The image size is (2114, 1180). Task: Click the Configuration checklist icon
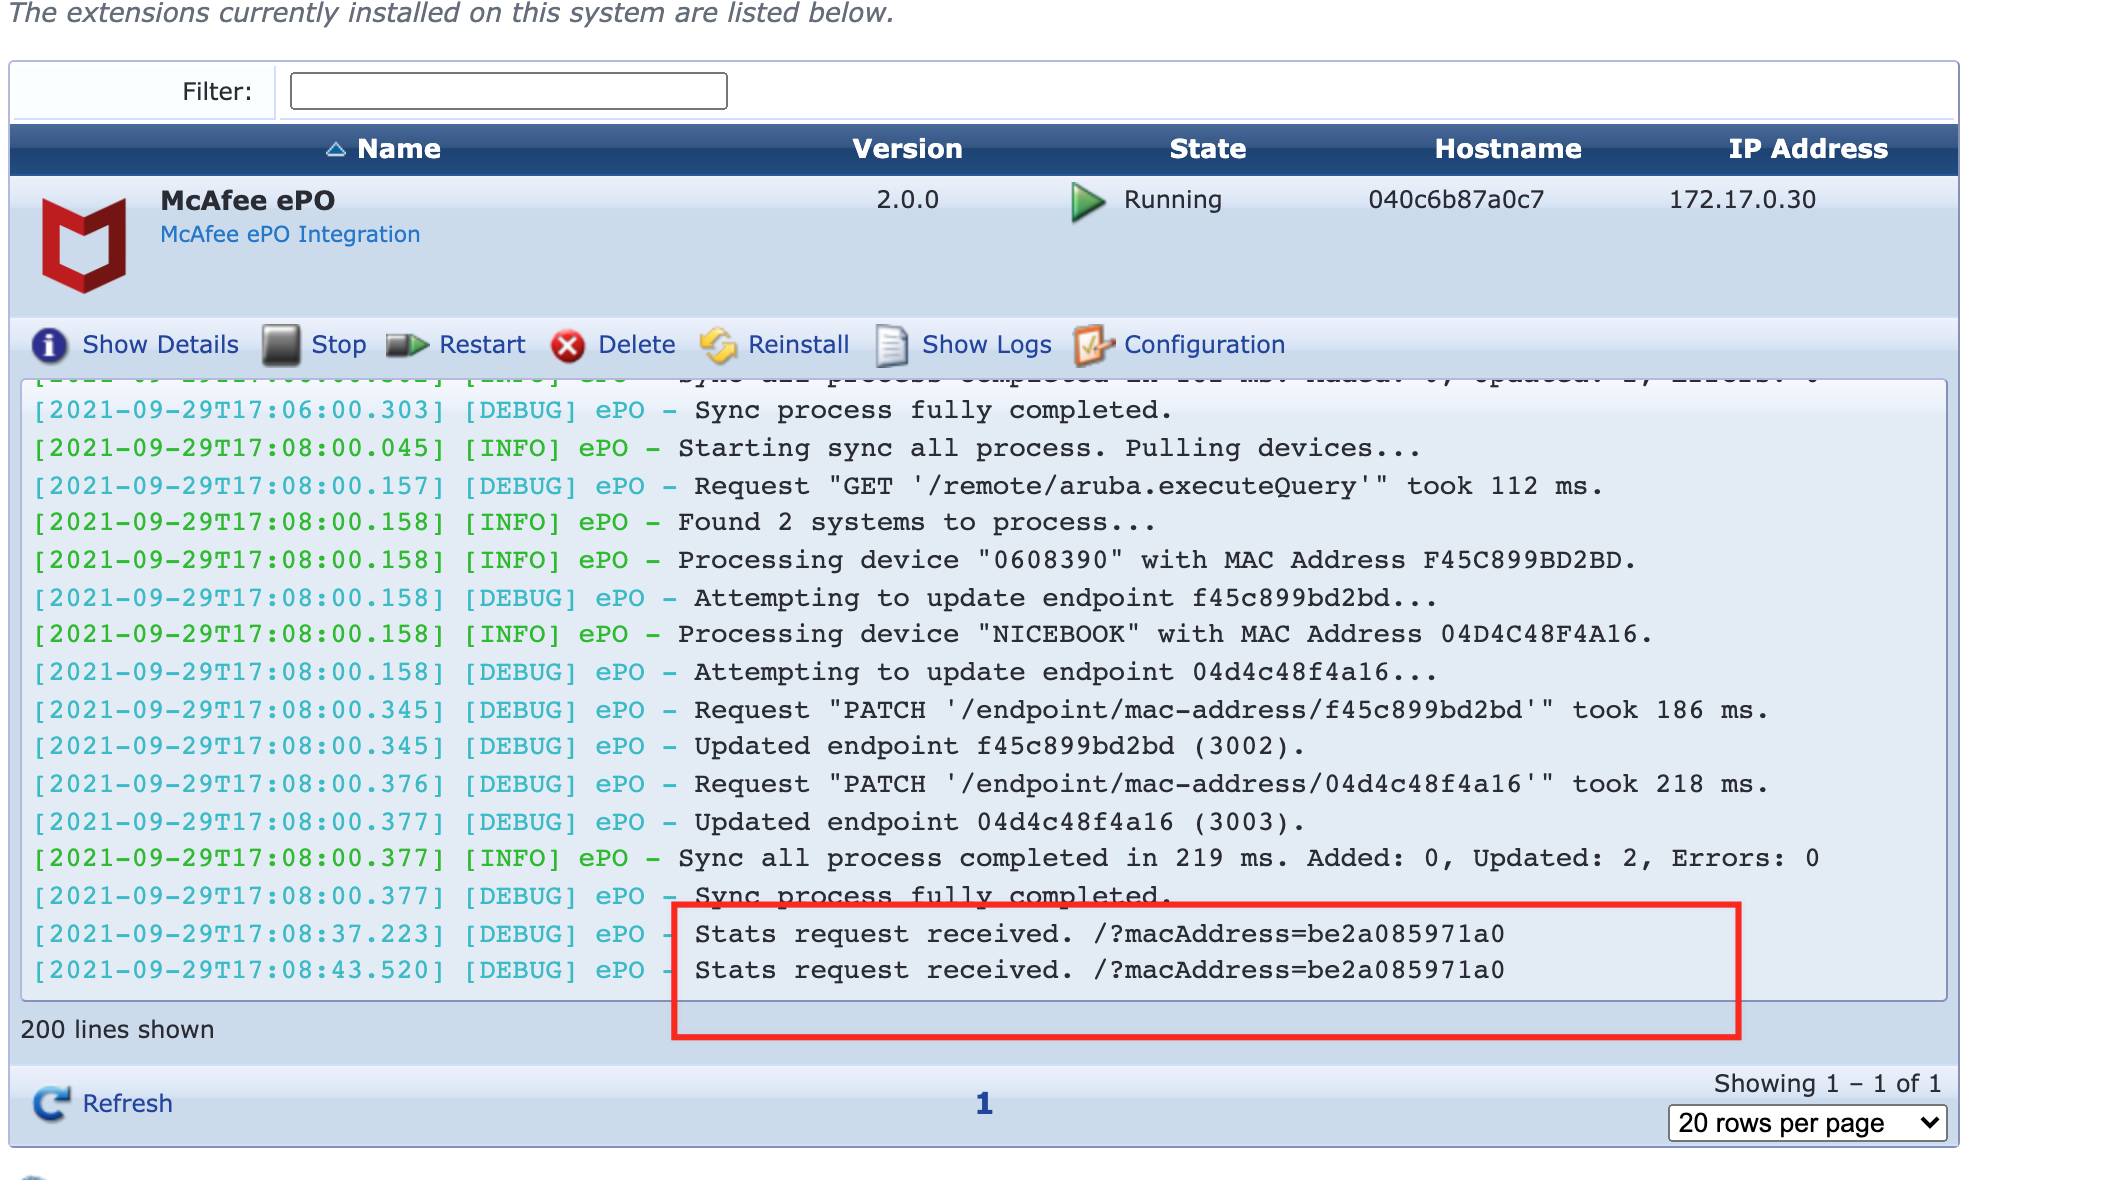point(1093,345)
